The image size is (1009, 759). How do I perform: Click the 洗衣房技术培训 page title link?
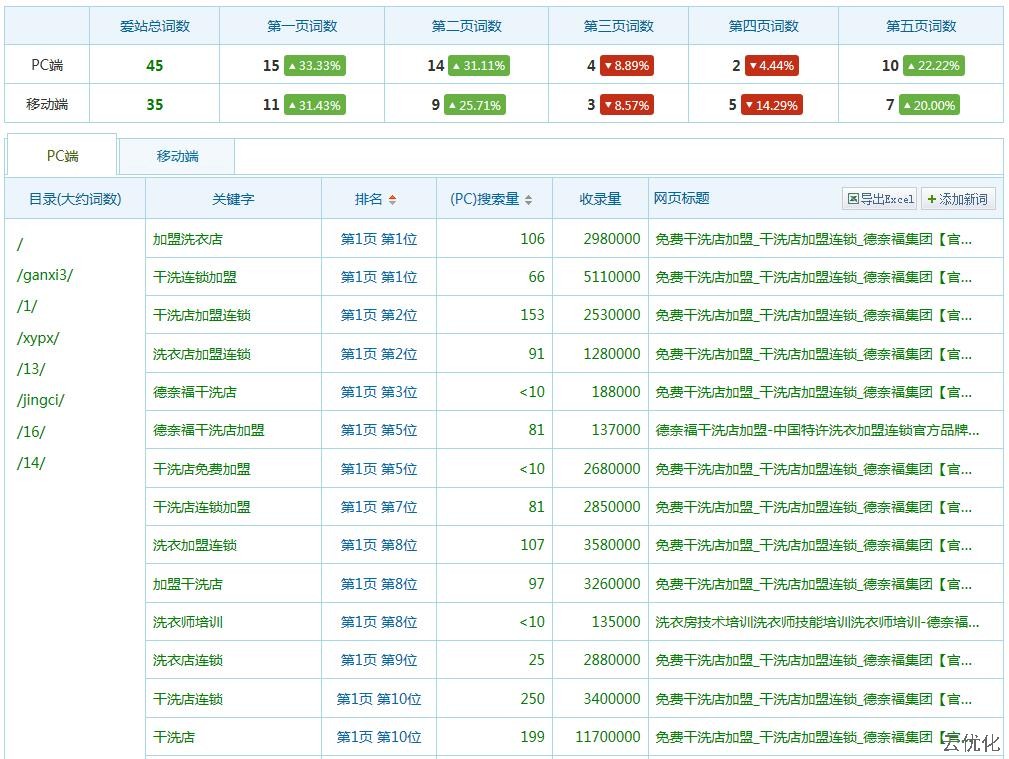(x=817, y=622)
